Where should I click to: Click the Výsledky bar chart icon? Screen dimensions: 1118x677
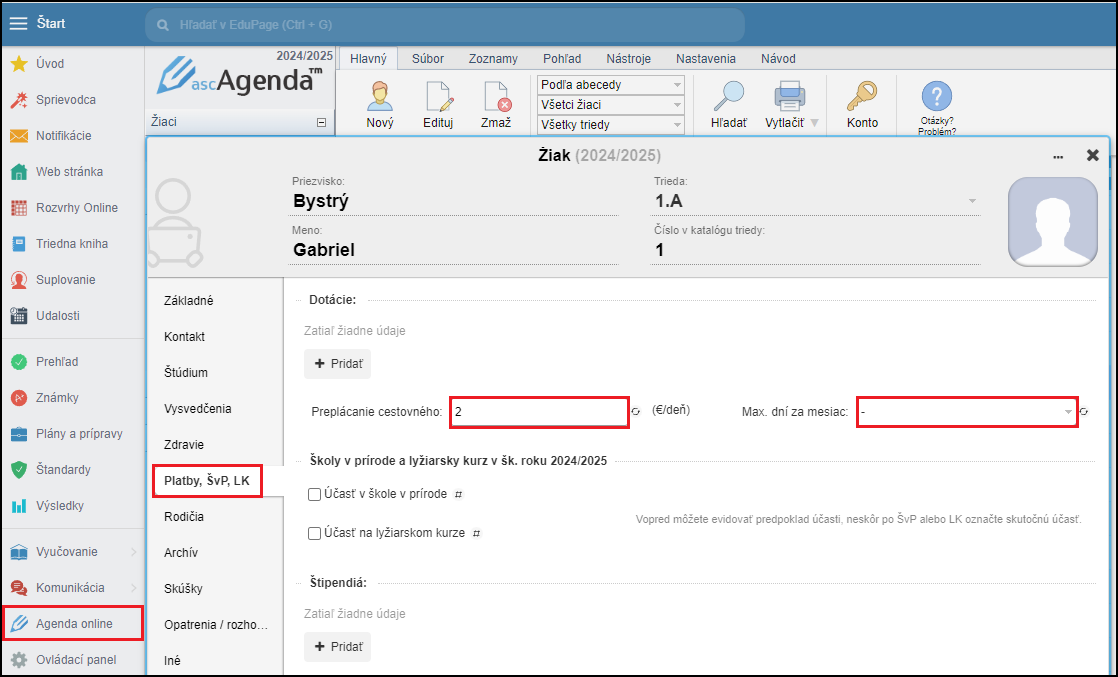19,506
